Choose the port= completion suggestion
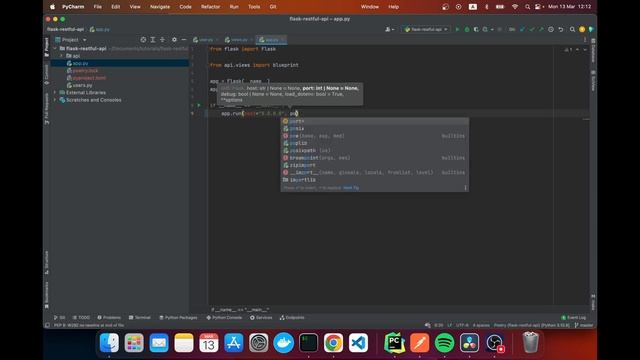Image resolution: width=640 pixels, height=360 pixels. click(374, 121)
